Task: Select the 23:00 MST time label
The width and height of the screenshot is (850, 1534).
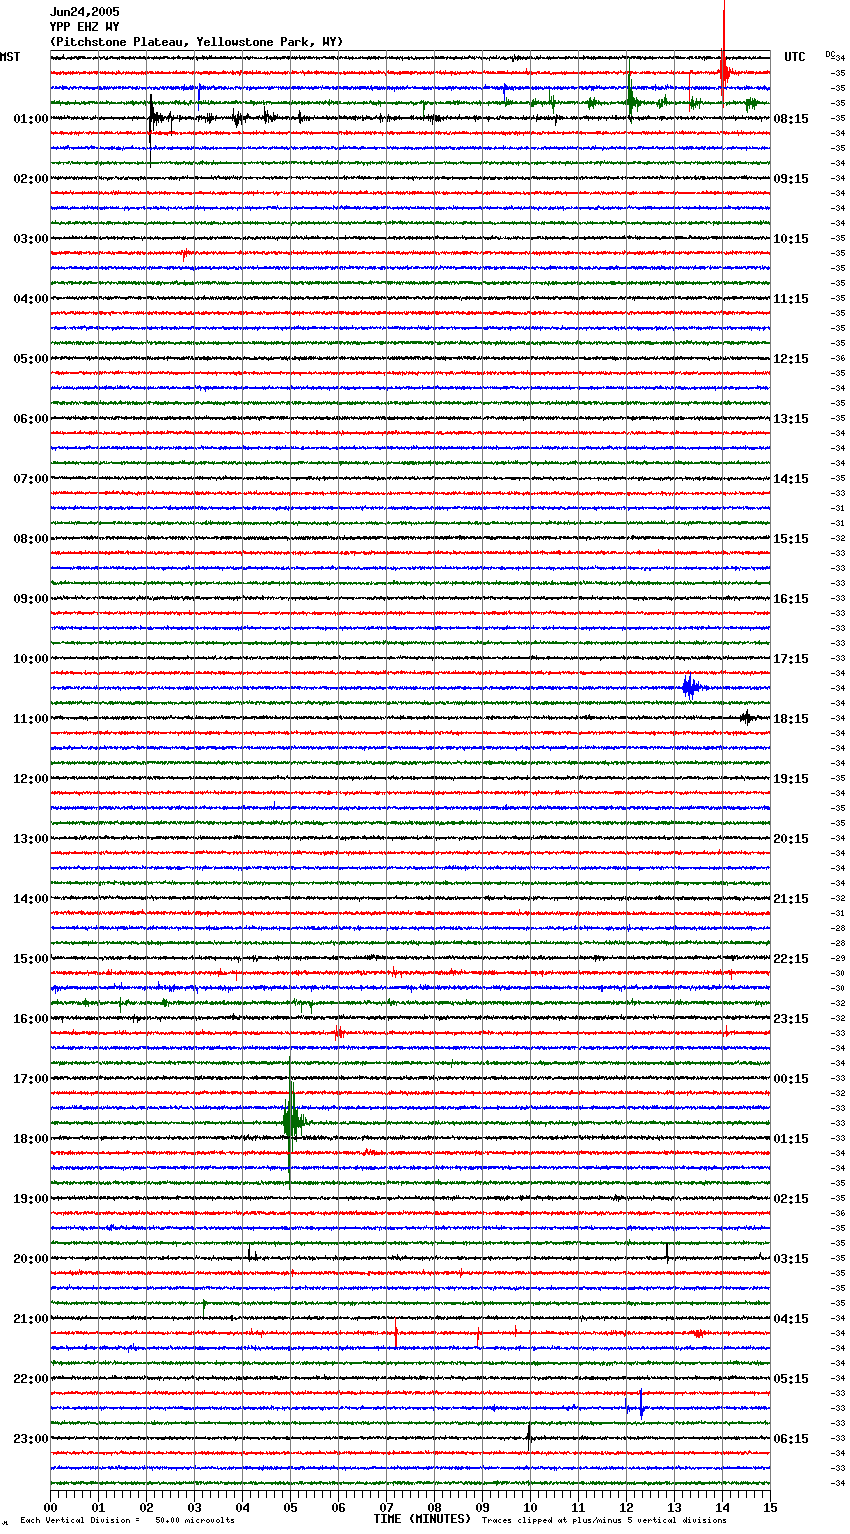Action: point(31,1439)
